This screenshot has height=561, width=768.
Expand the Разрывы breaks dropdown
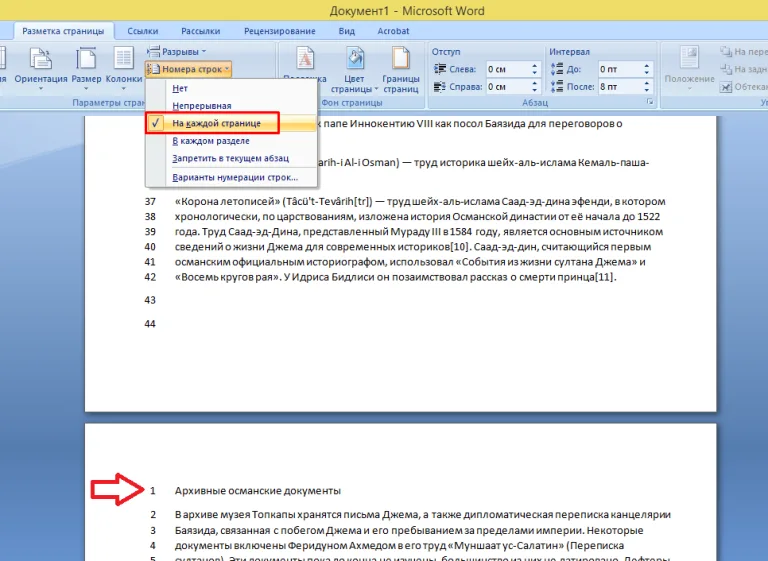177,51
